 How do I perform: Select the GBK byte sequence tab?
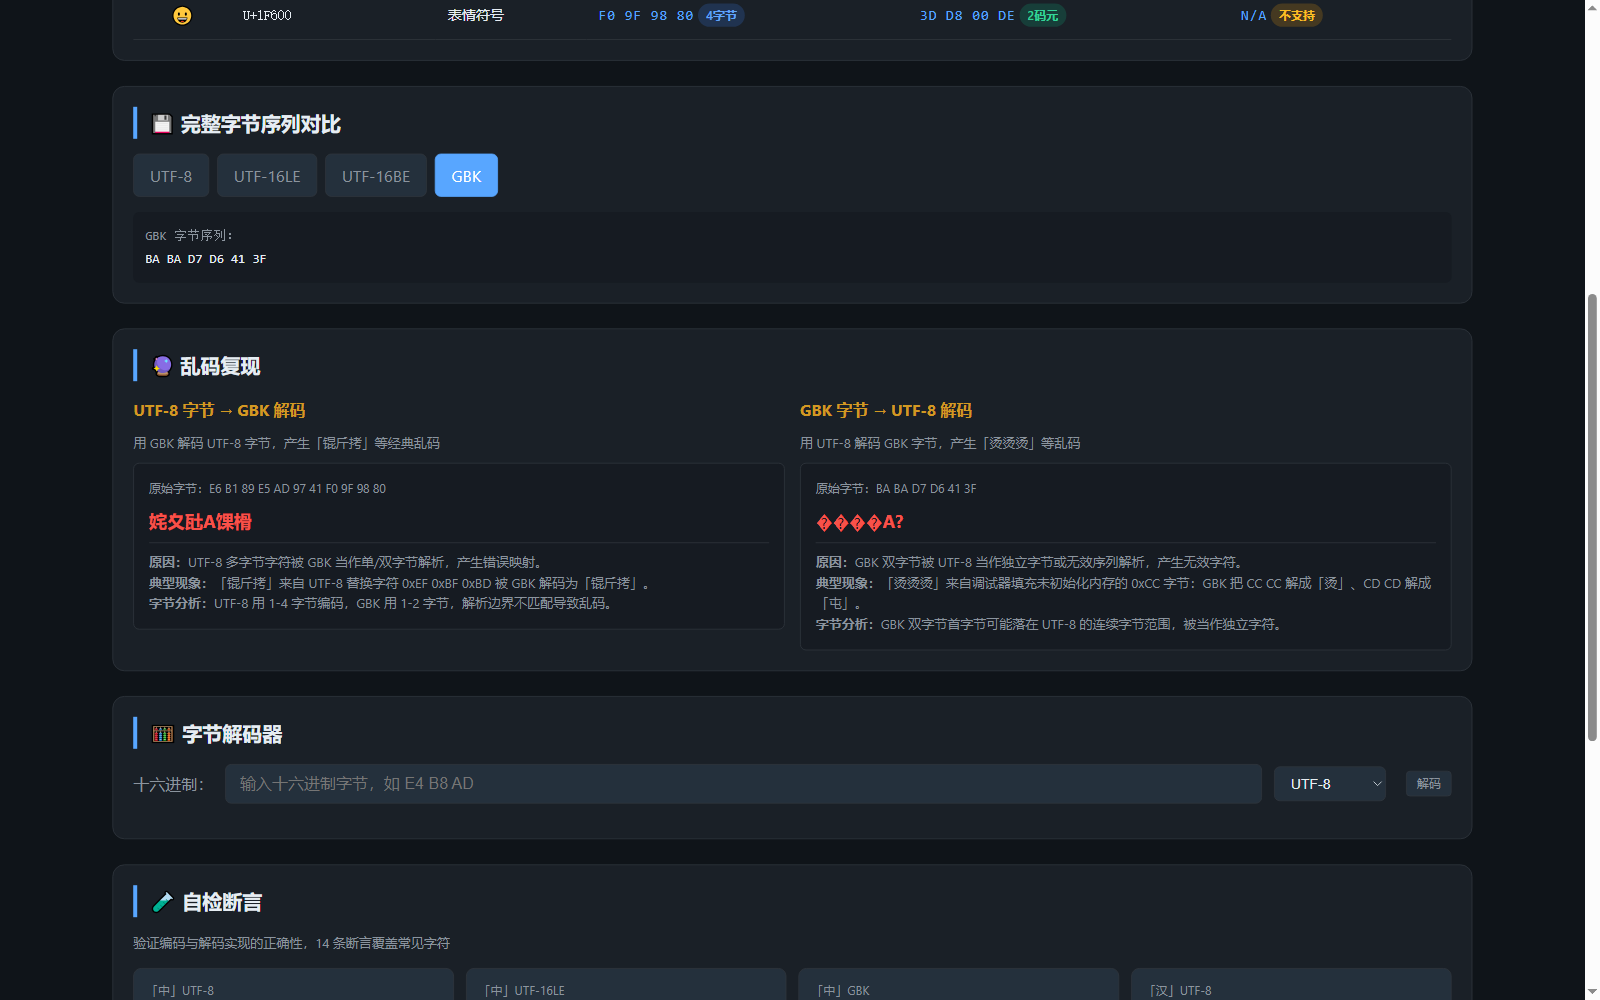[466, 176]
